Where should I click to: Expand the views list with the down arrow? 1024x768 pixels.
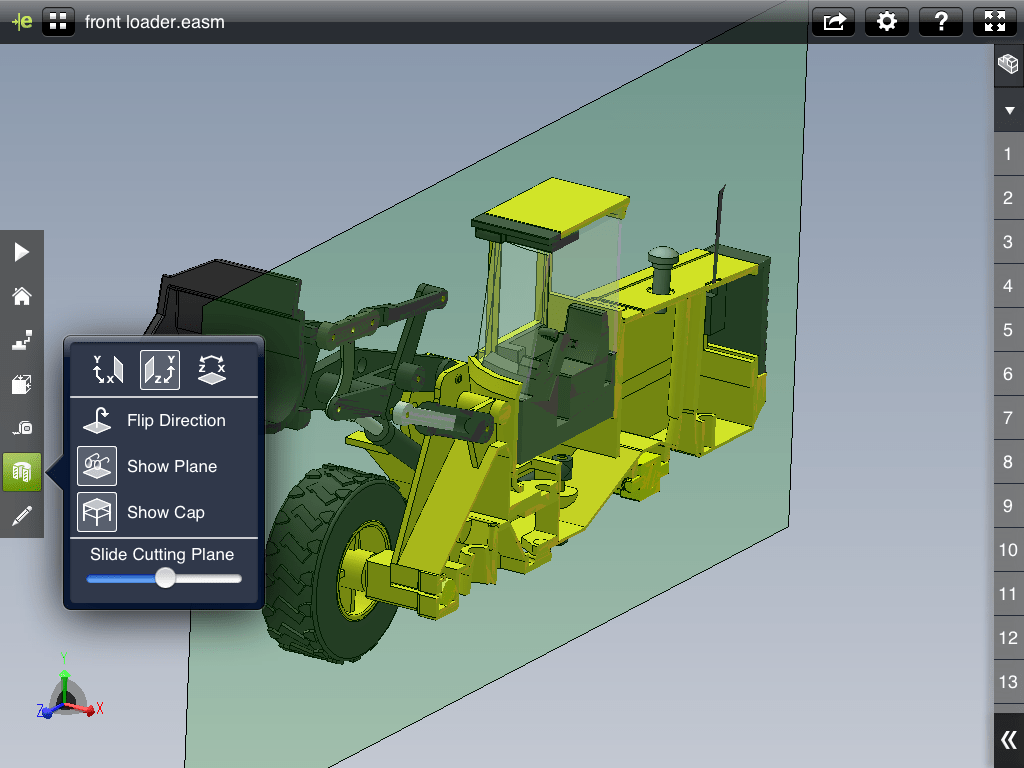pyautogui.click(x=1008, y=109)
